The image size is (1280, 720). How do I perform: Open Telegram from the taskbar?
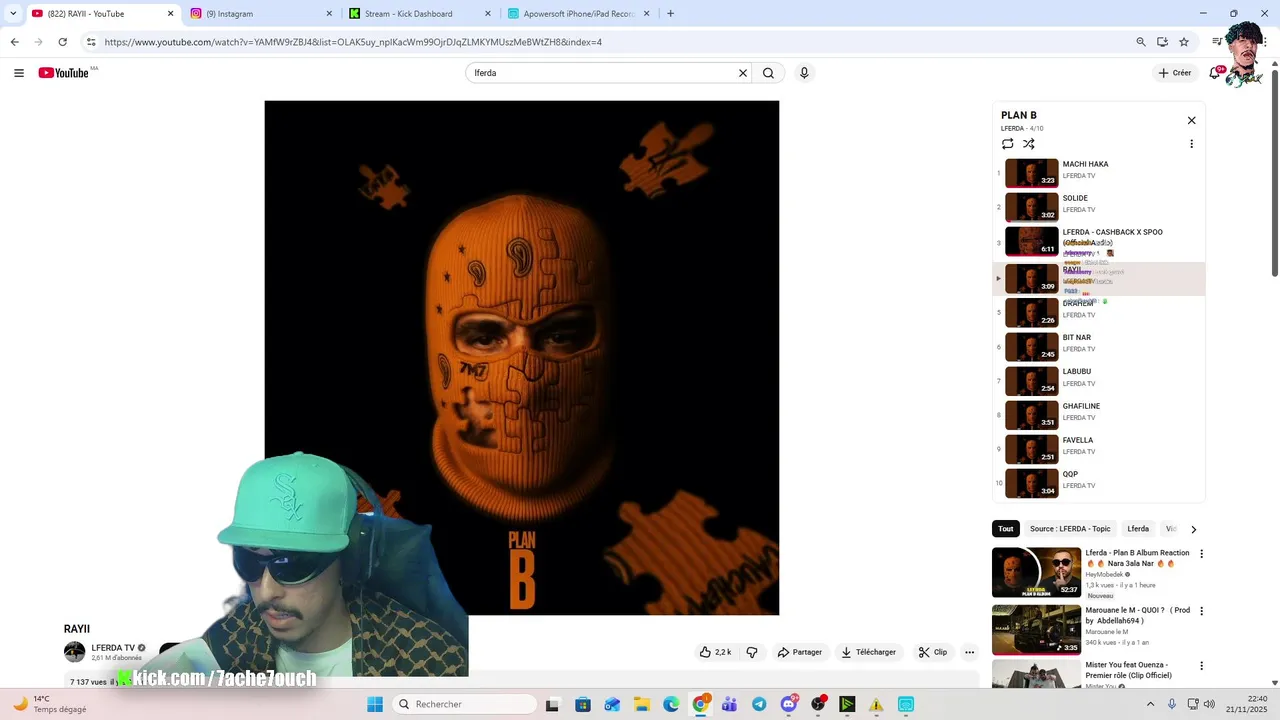coord(759,705)
